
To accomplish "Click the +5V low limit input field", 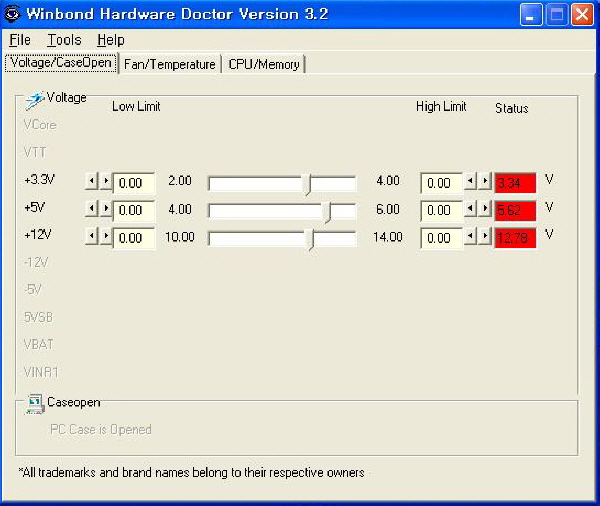I will click(x=134, y=211).
